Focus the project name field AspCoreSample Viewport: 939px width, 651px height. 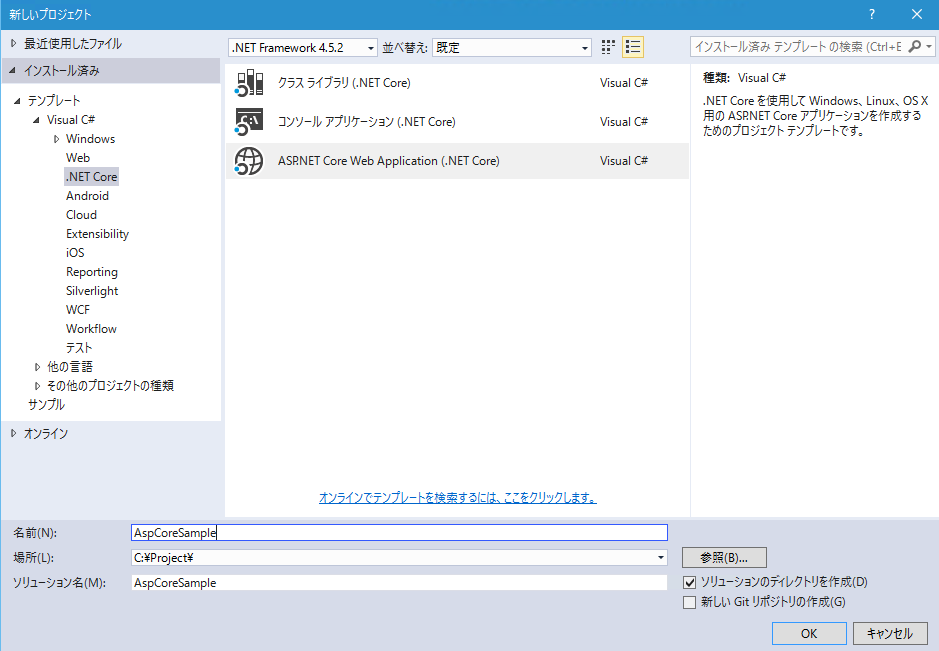[x=399, y=532]
